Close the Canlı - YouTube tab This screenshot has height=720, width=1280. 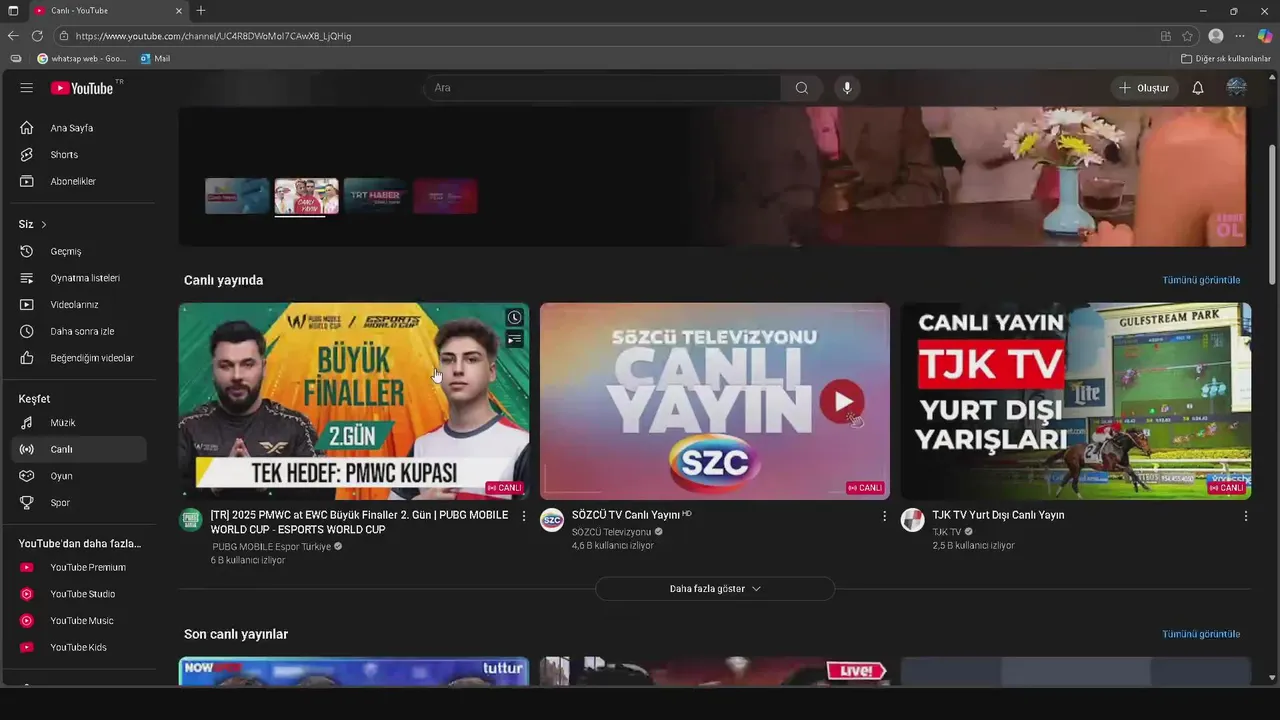(x=179, y=11)
